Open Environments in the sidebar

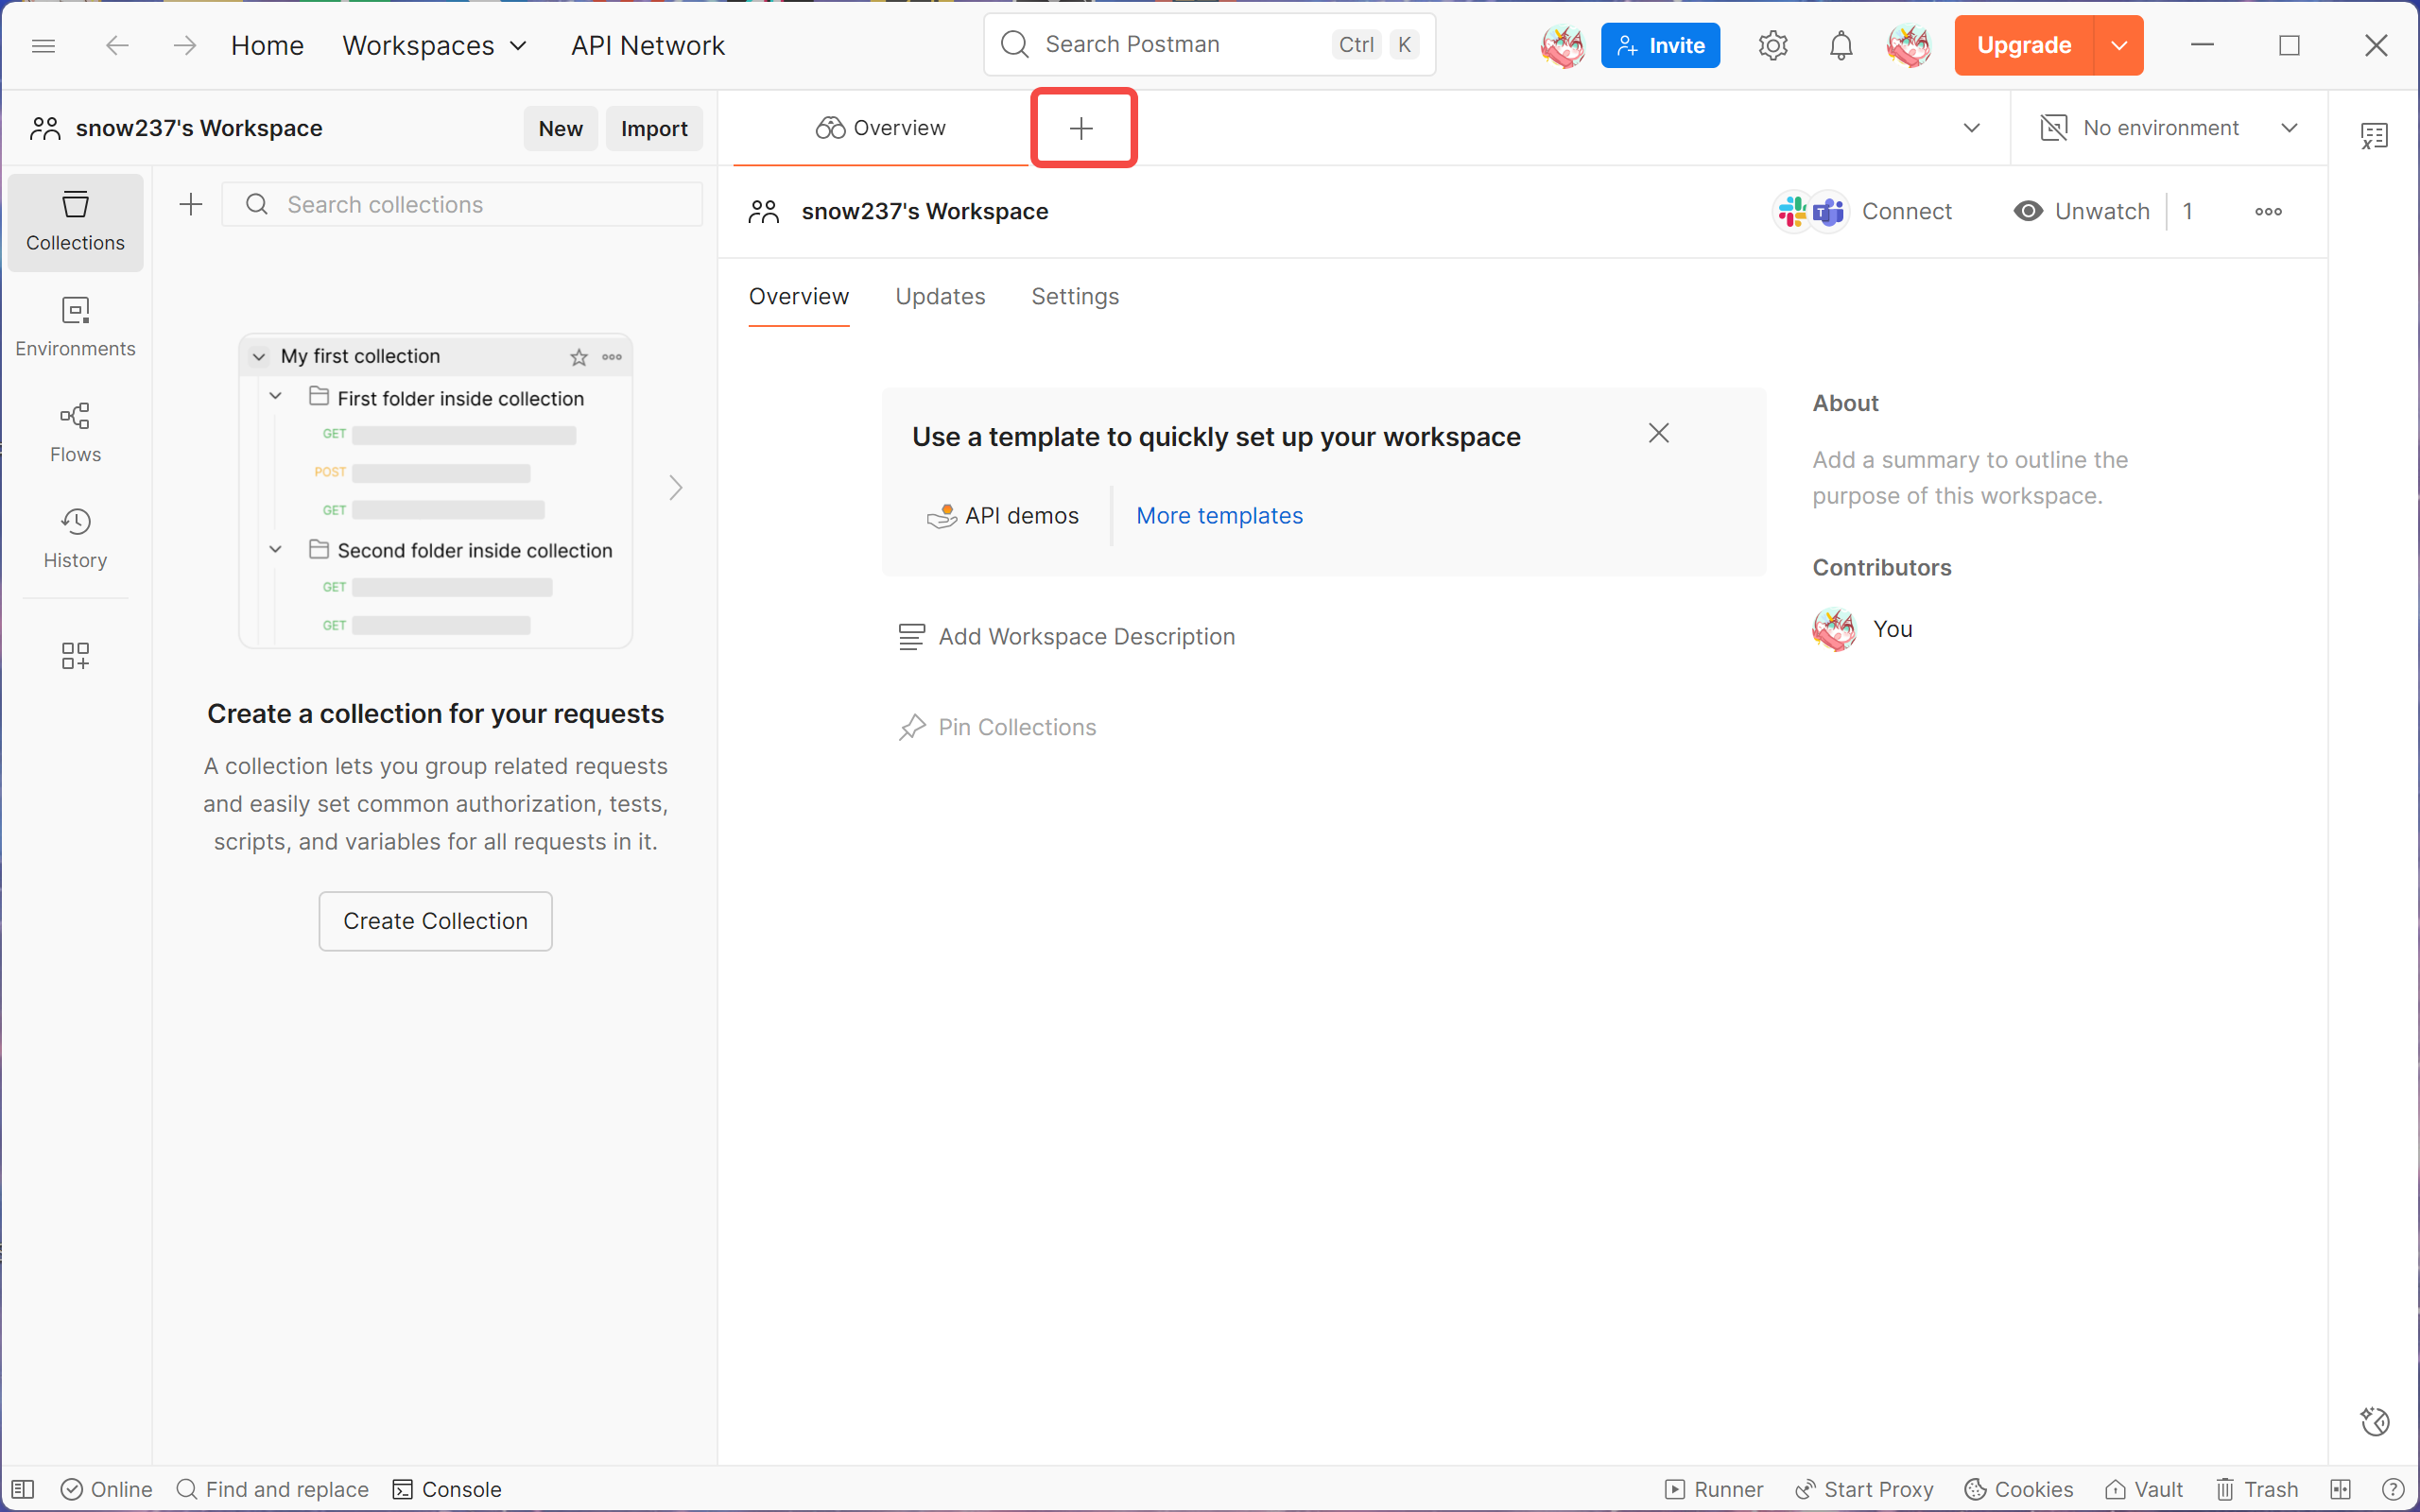click(75, 326)
